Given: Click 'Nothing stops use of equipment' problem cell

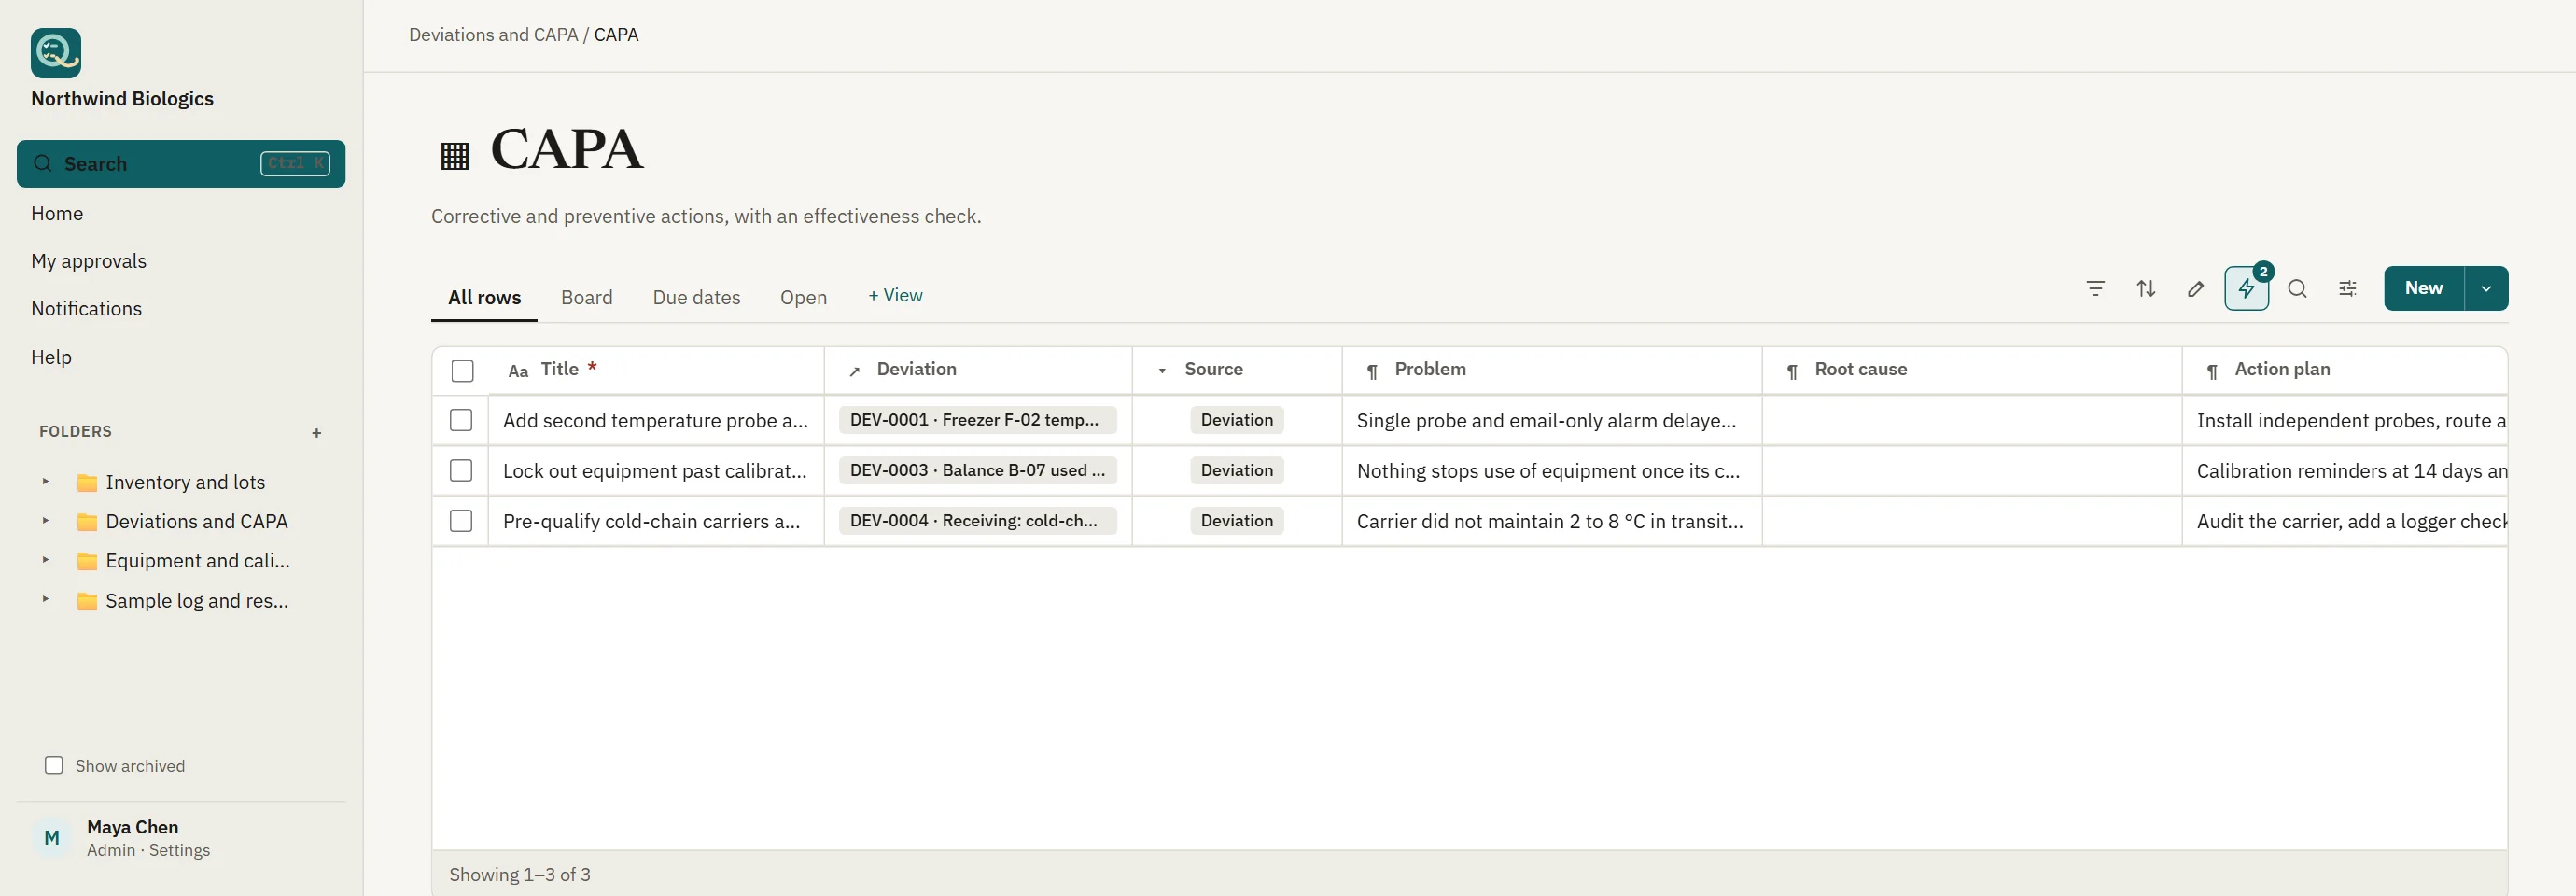Looking at the screenshot, I should click(1551, 471).
